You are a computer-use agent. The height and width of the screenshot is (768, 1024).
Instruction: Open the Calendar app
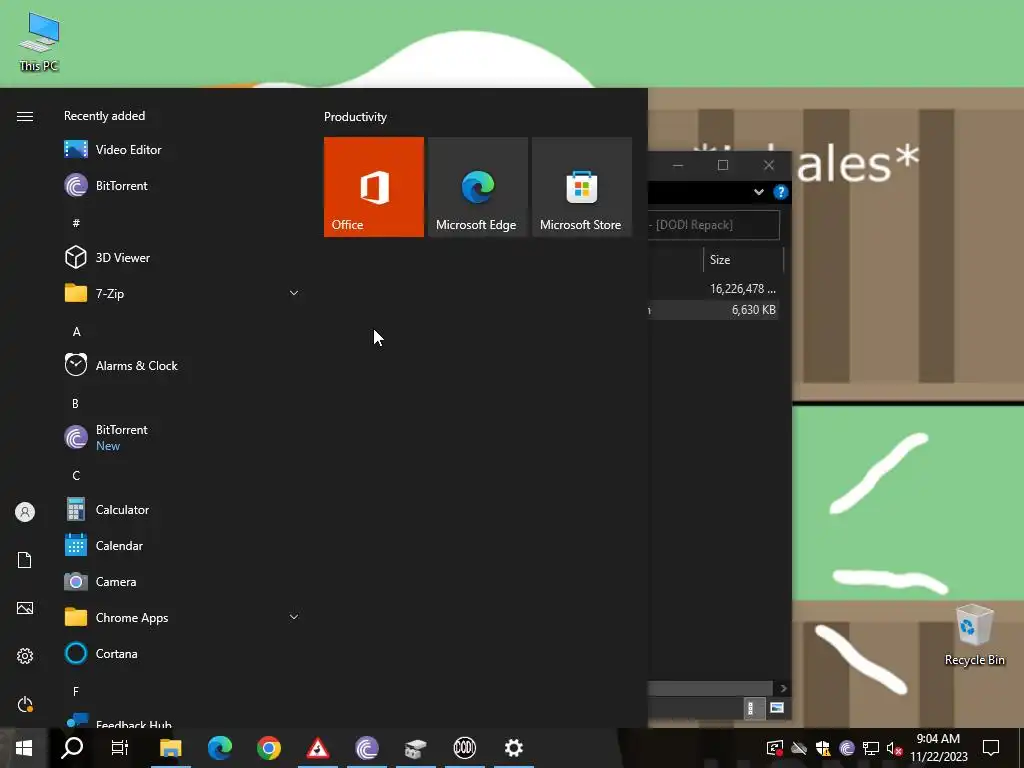(182, 545)
